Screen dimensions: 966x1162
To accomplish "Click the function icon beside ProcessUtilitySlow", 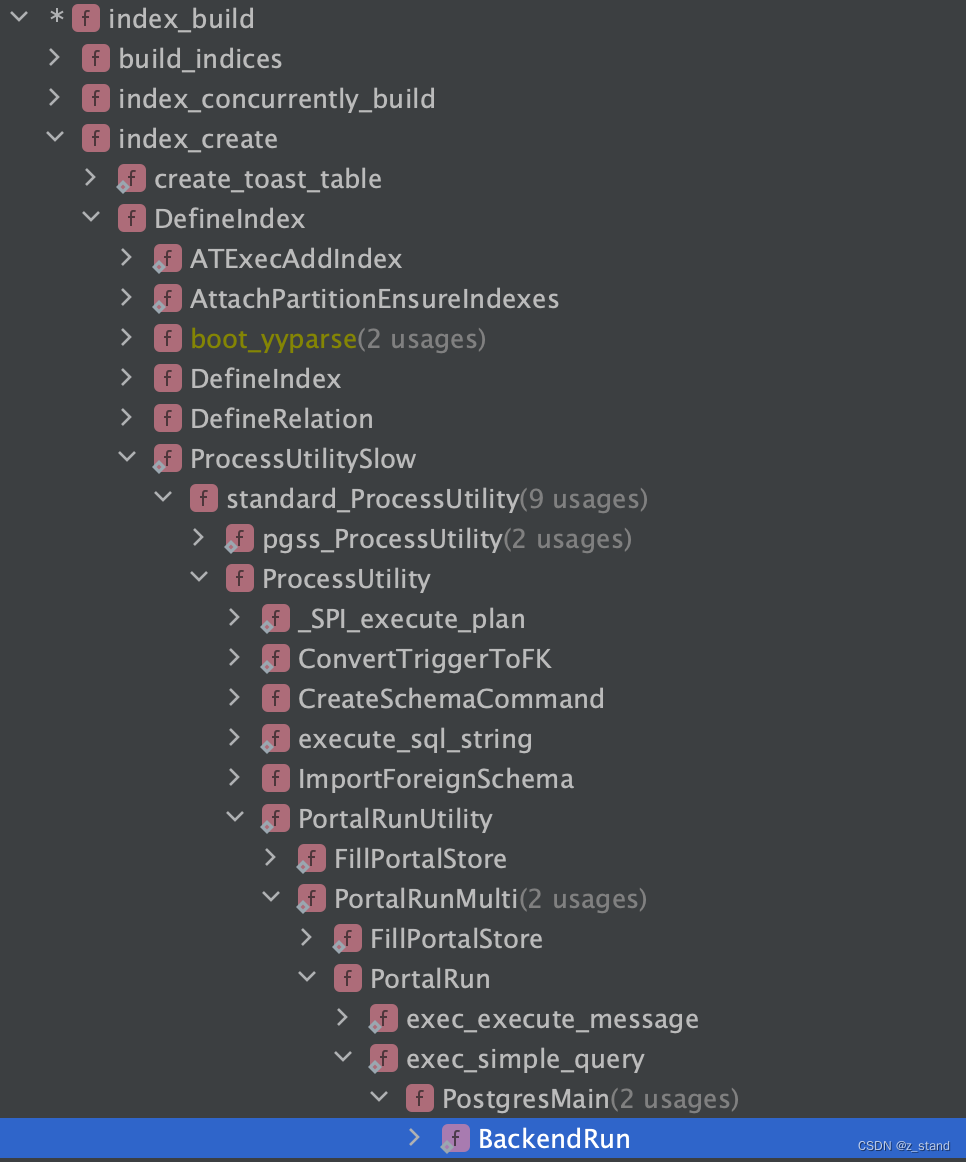I will (168, 458).
